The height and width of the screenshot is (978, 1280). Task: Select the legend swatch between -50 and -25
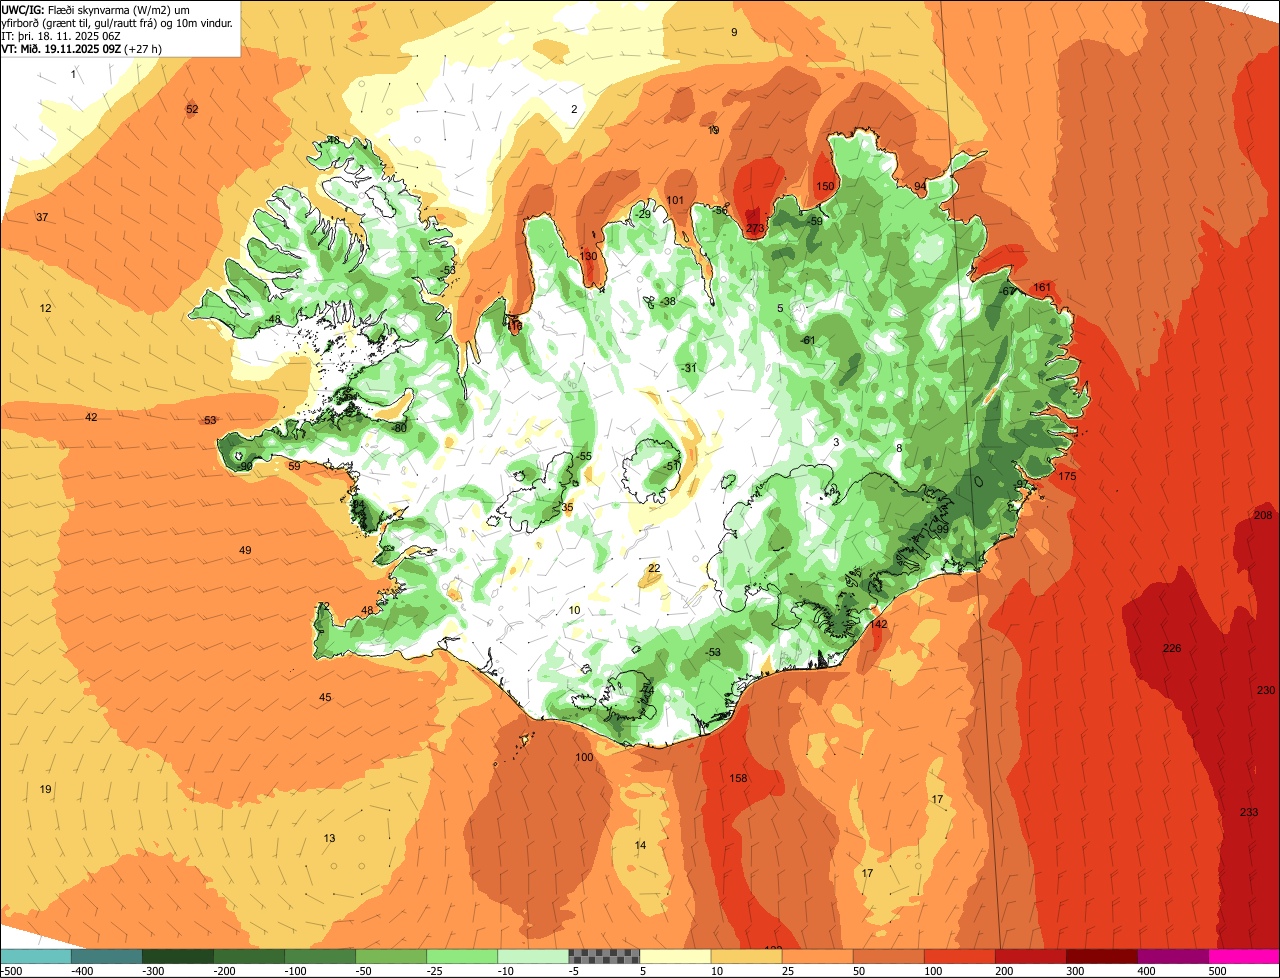(x=390, y=956)
